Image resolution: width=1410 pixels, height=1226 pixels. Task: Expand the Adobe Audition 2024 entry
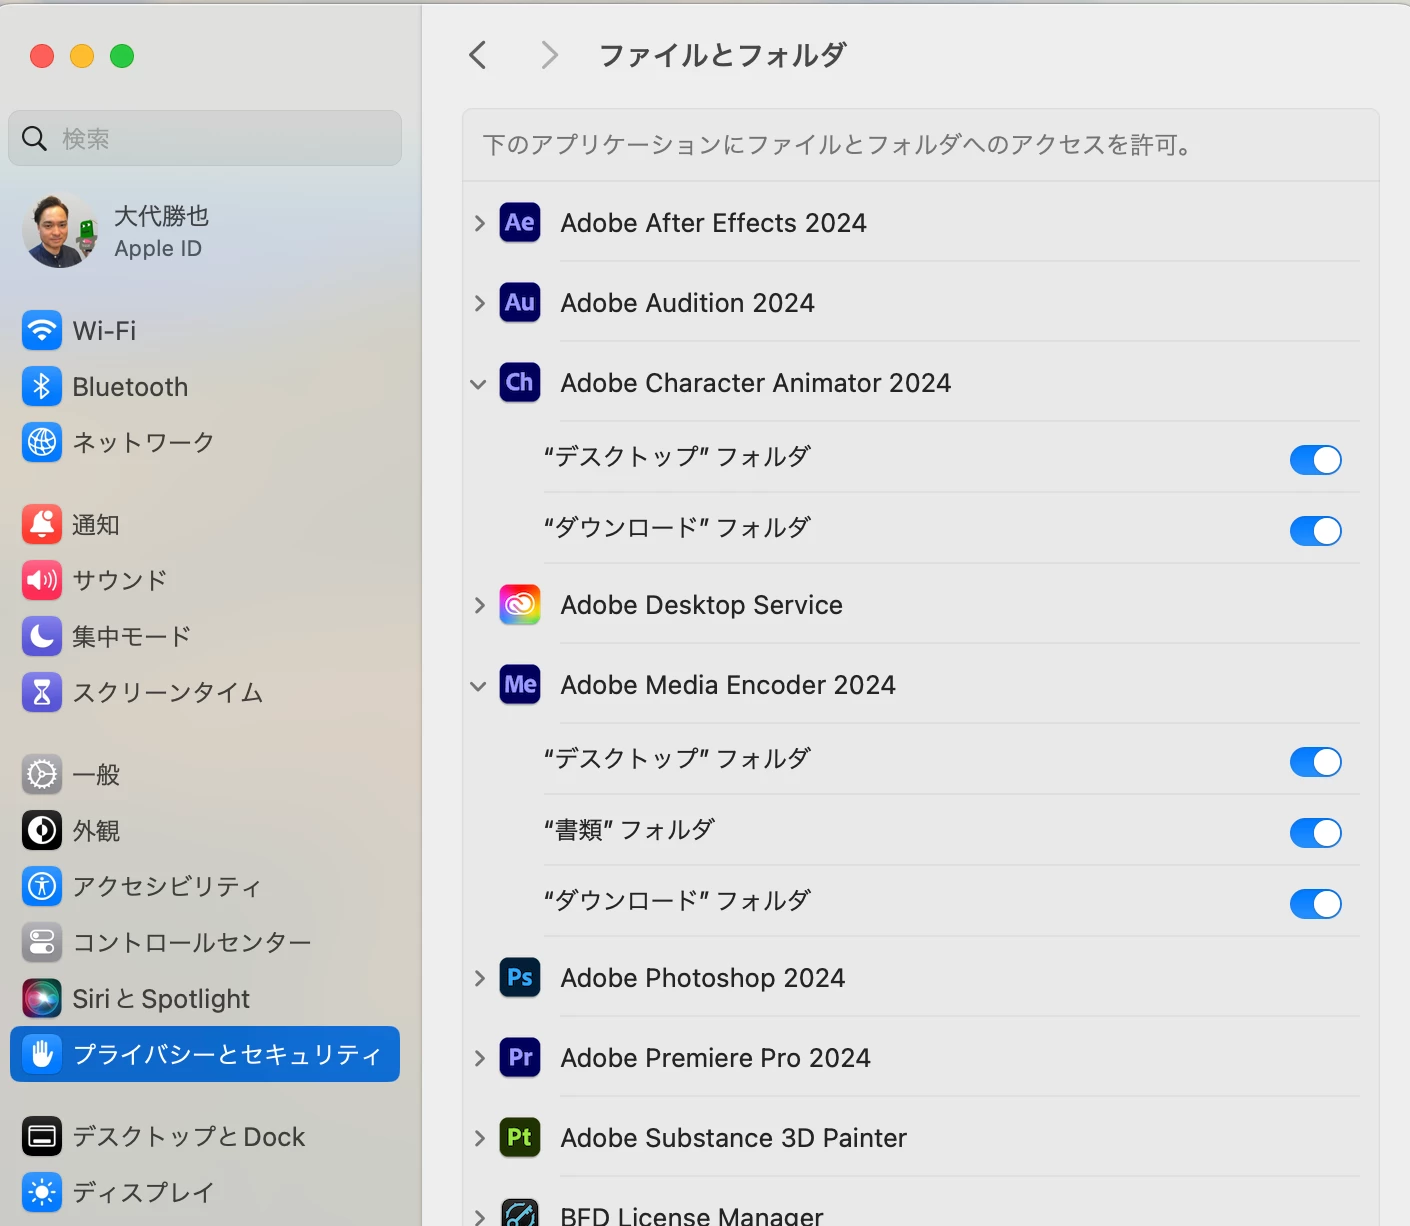[479, 303]
